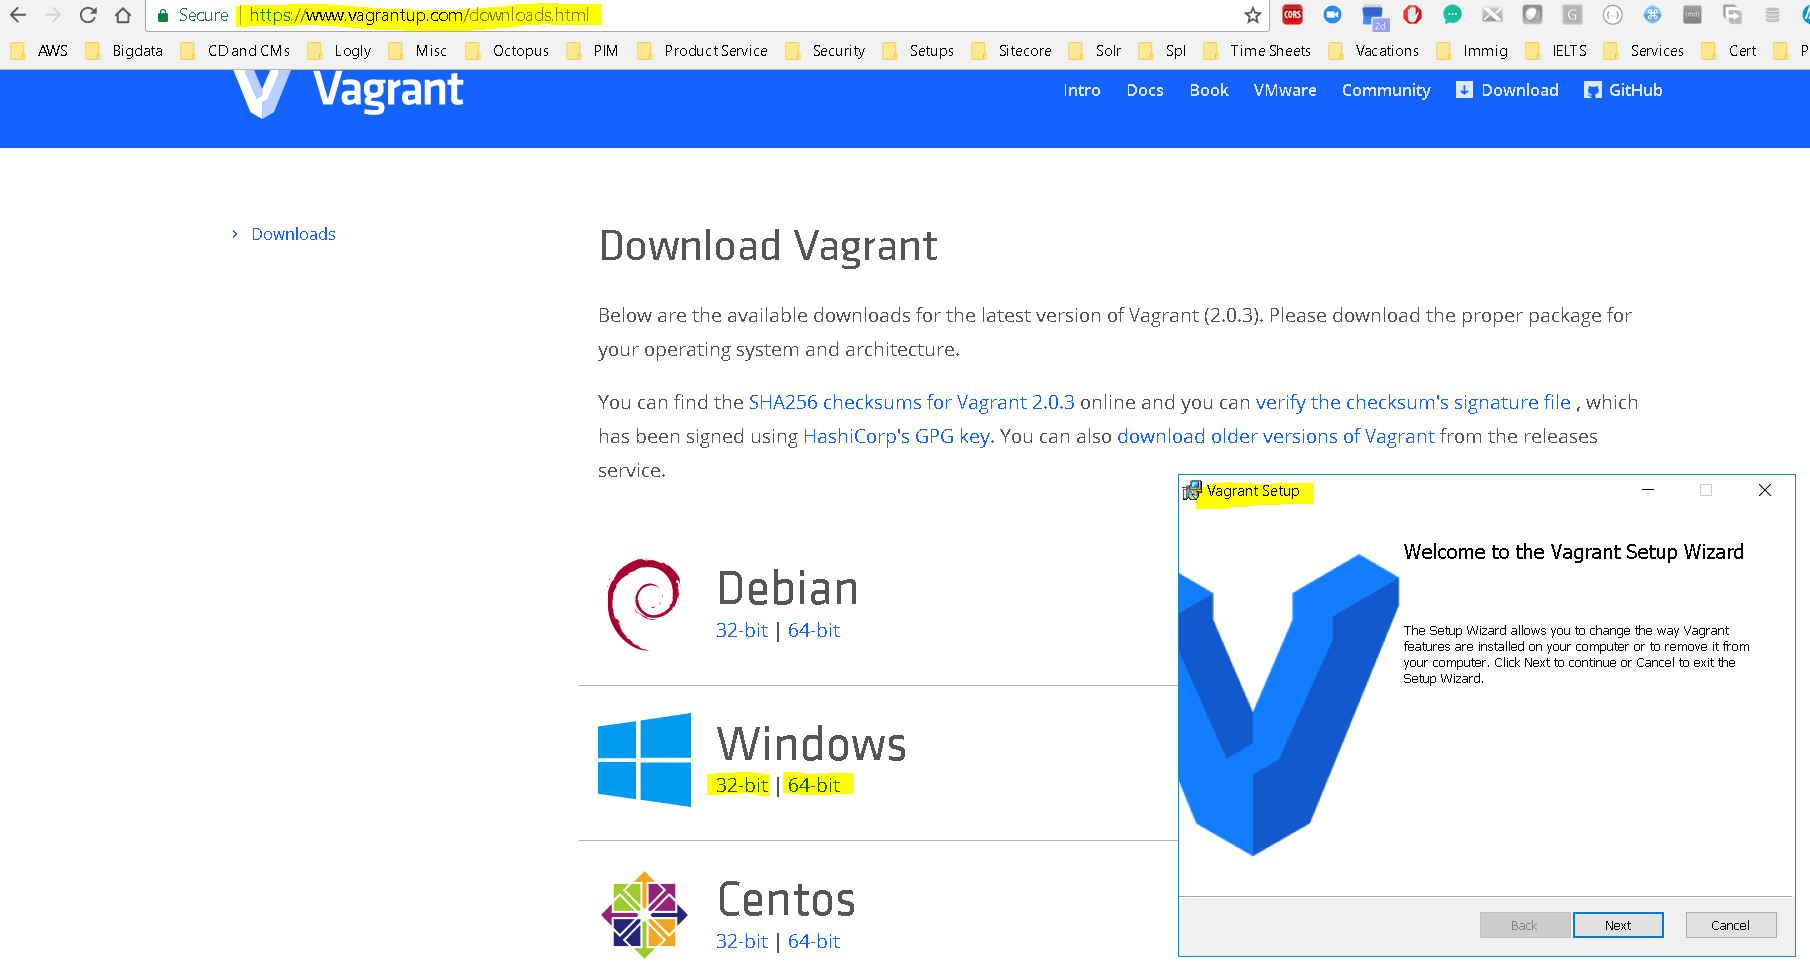Open the Zoom camera extension icon
Viewport: 1810px width, 980px height.
[x=1332, y=14]
